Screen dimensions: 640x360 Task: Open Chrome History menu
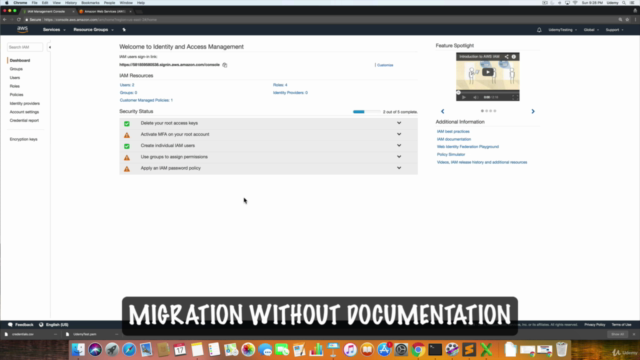tap(71, 3)
